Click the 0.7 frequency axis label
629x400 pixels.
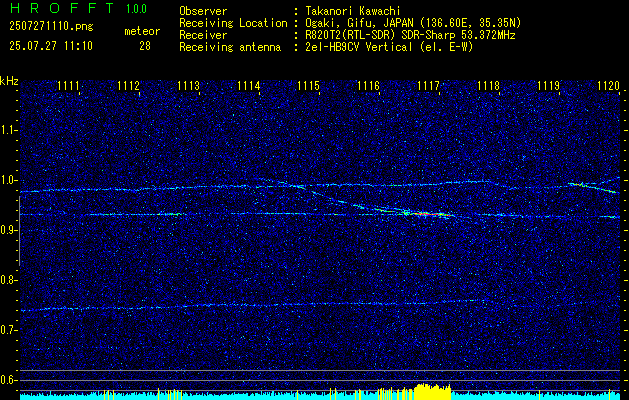click(x=8, y=330)
